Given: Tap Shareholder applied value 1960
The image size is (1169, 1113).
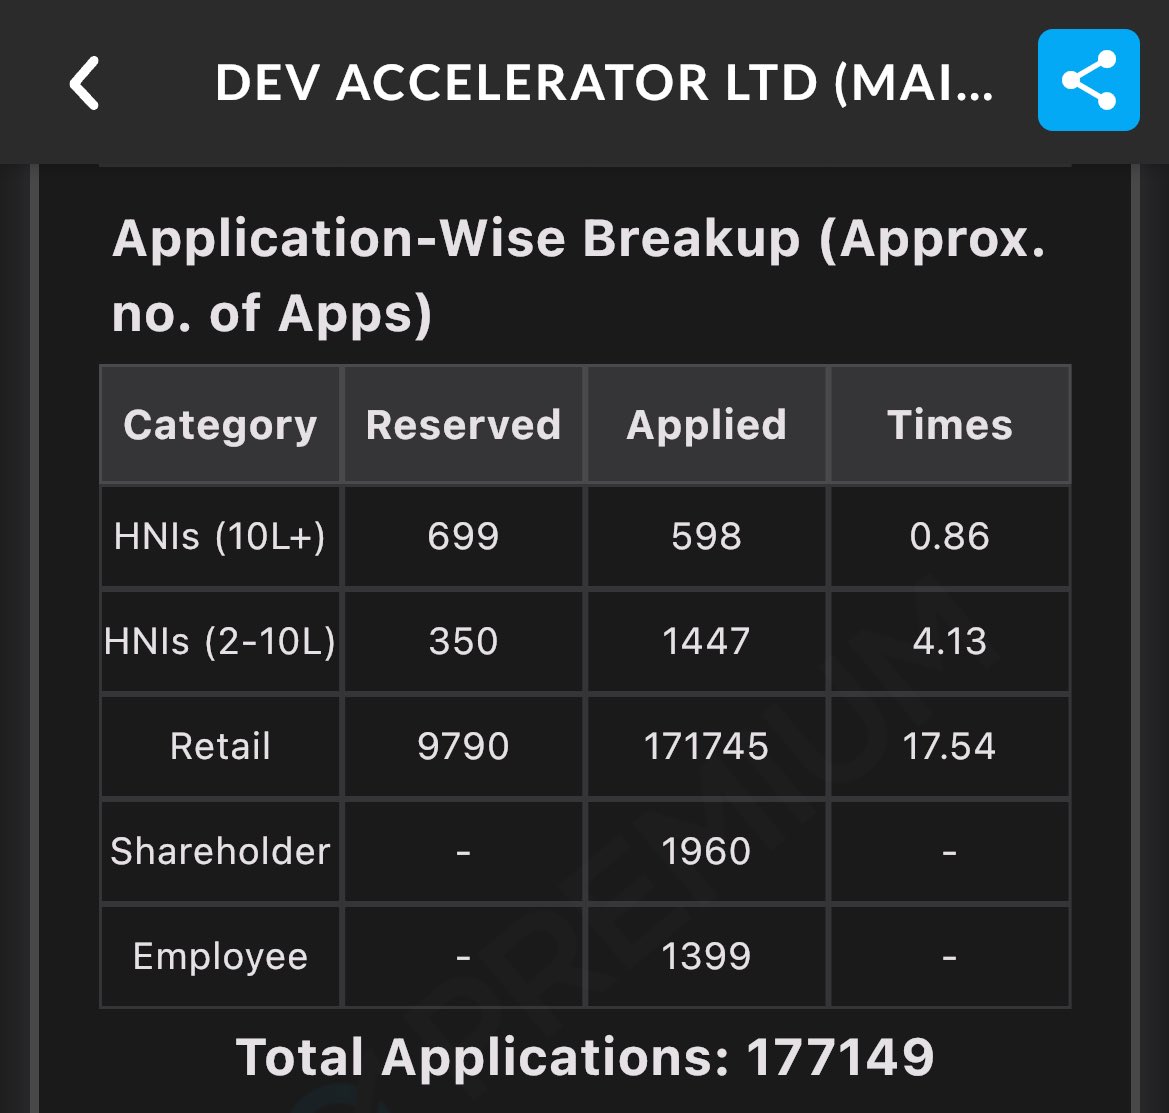Looking at the screenshot, I should tap(706, 851).
